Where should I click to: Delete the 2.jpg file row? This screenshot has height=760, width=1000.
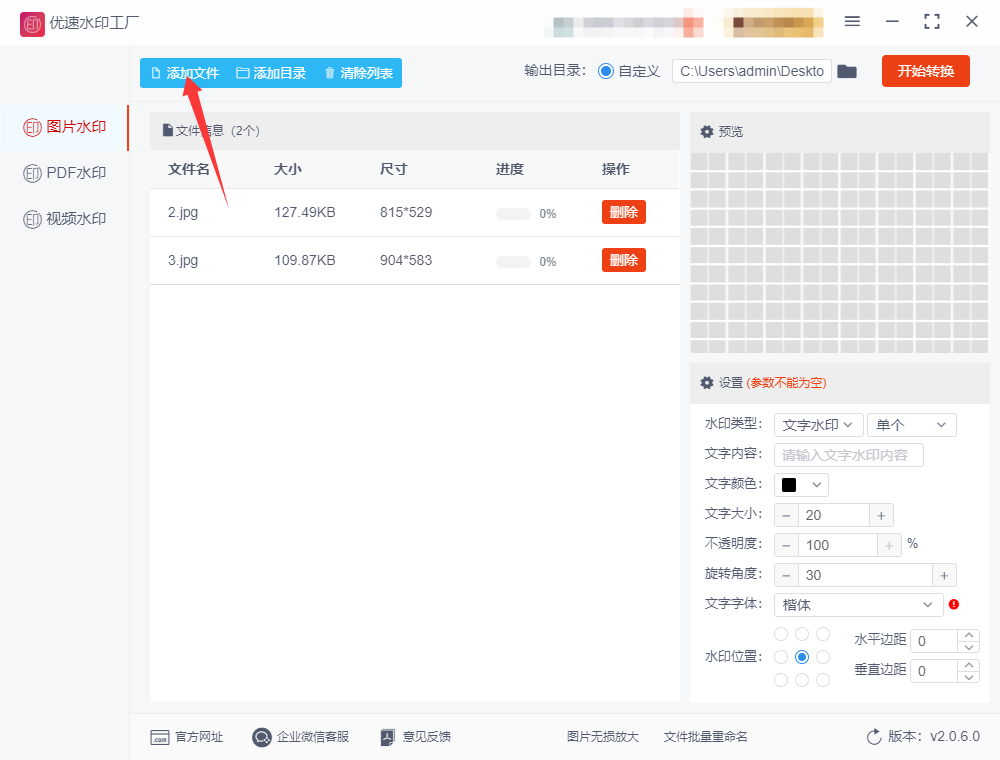624,212
